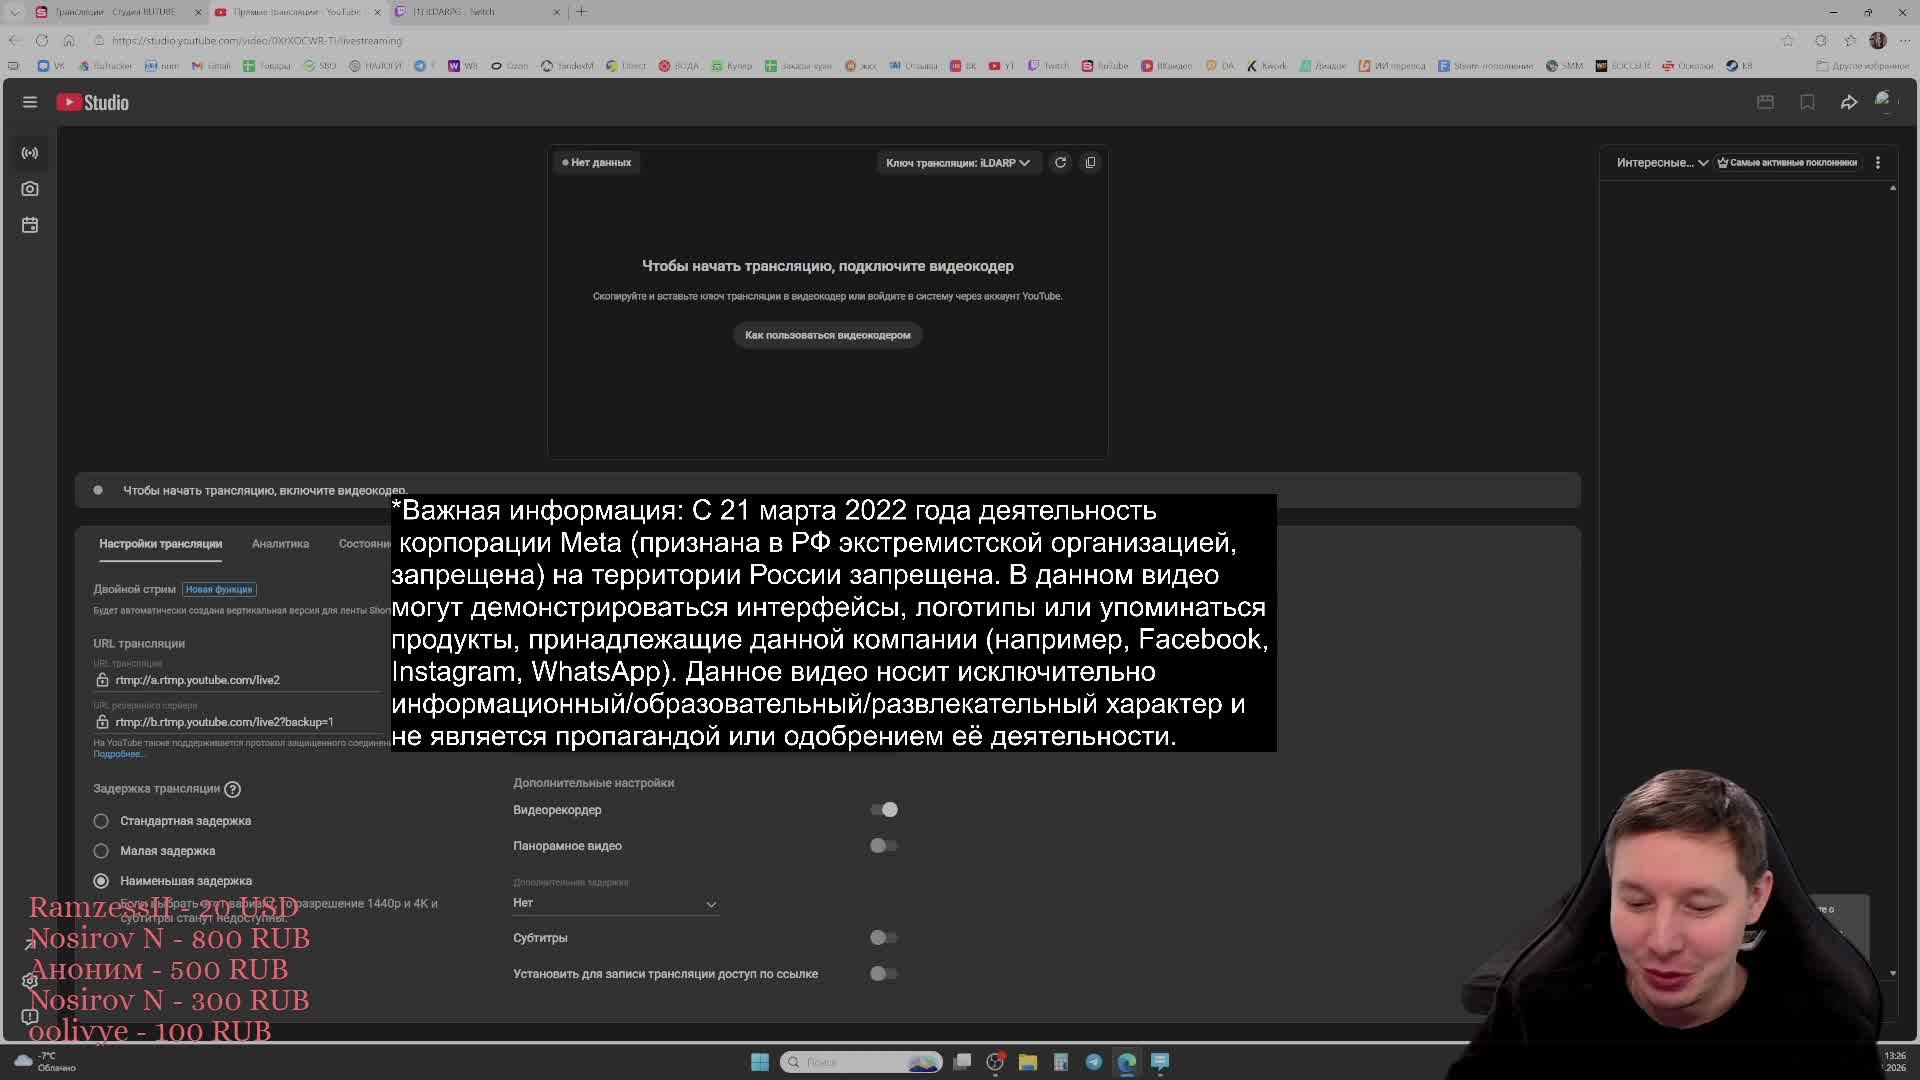
Task: Open the Webcam camera icon in sidebar
Action: click(x=30, y=189)
